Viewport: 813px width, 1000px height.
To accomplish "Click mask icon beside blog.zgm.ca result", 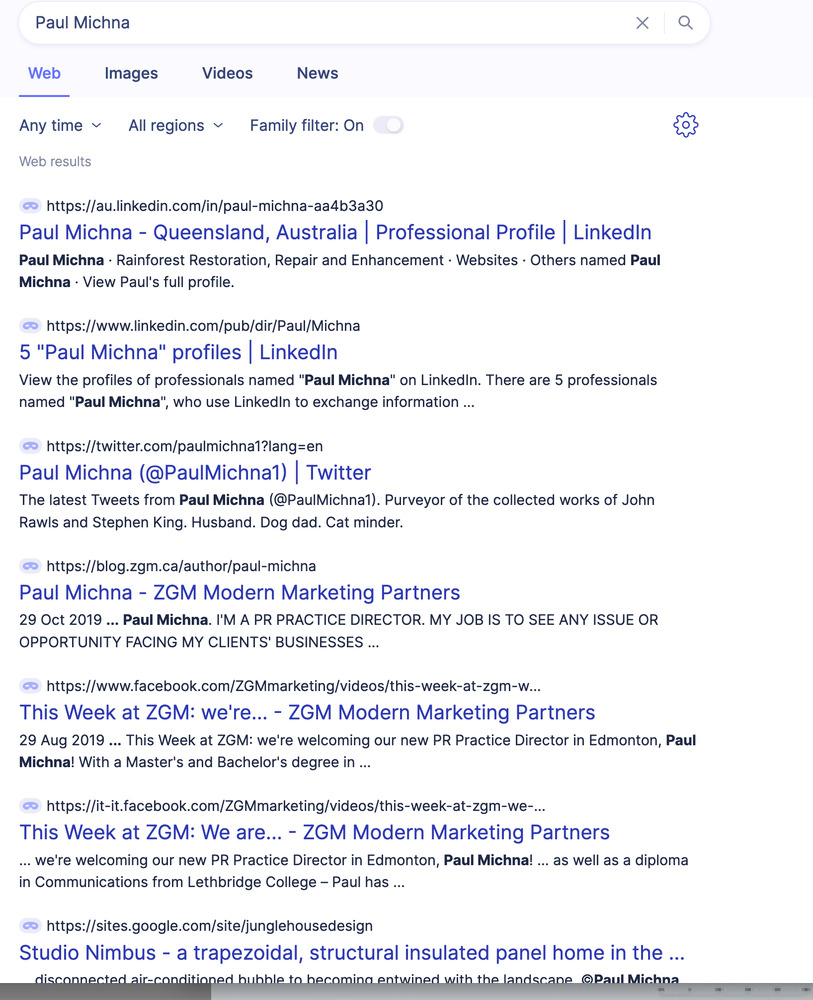I will click(30, 566).
